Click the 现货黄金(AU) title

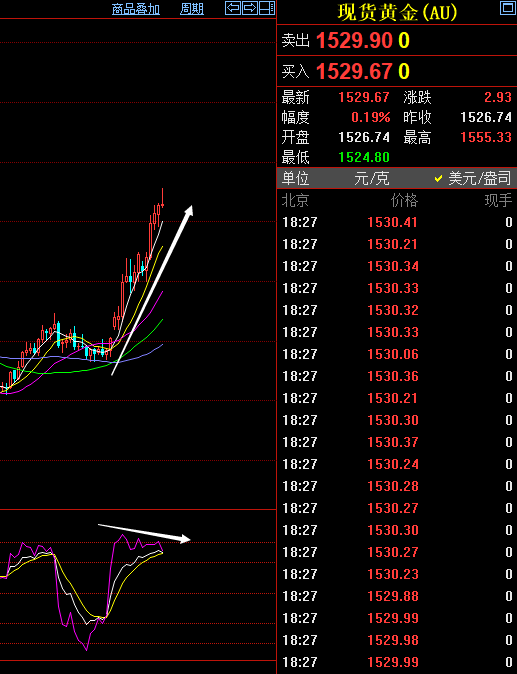click(397, 12)
